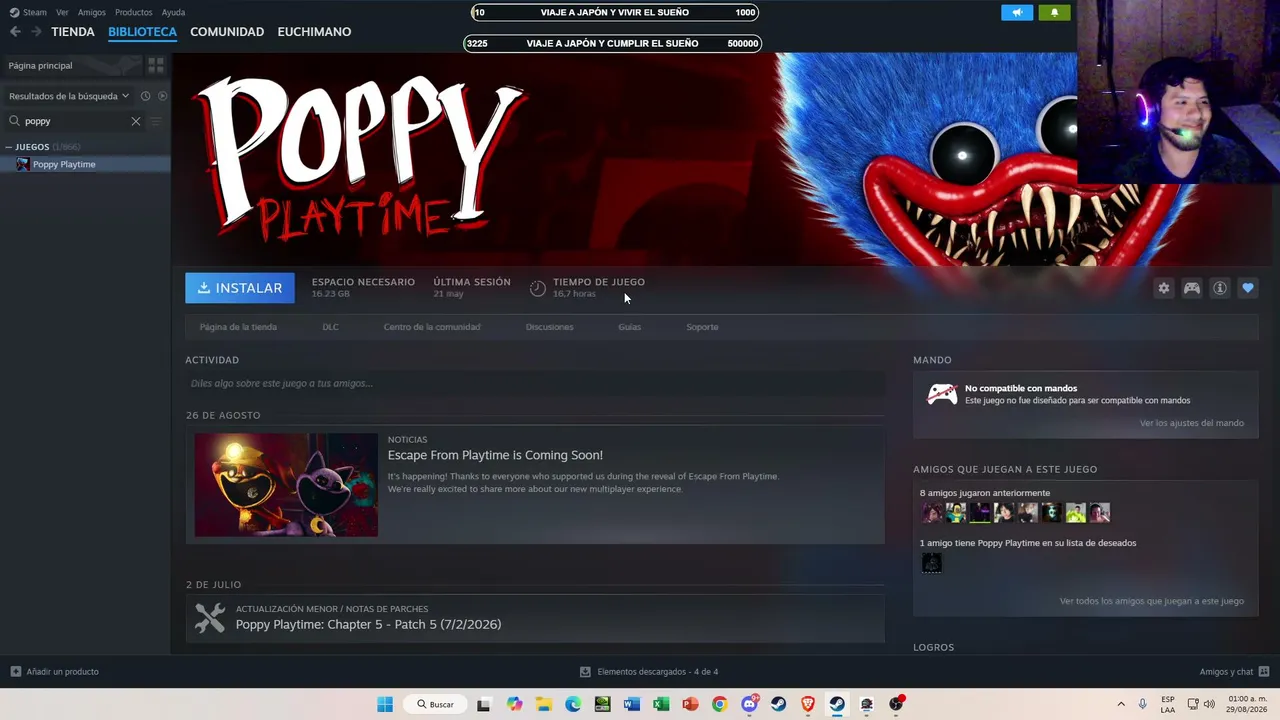1280x720 pixels.
Task: Go to Centro de la comunidad
Action: coord(432,327)
